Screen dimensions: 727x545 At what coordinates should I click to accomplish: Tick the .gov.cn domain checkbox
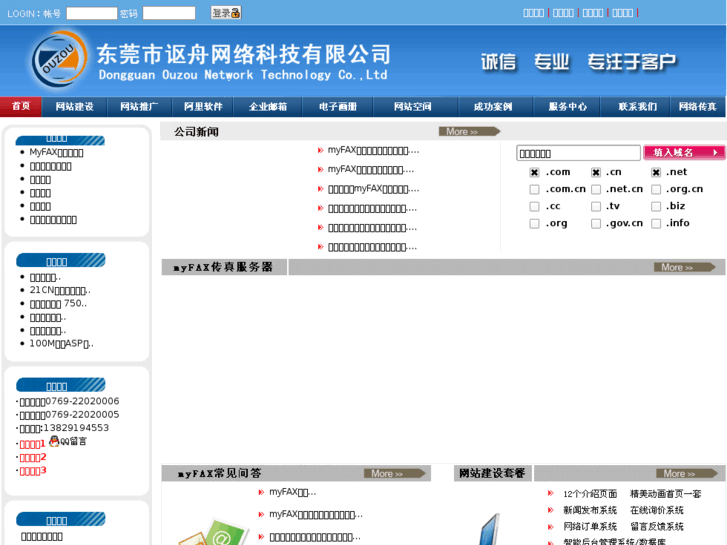pos(596,223)
